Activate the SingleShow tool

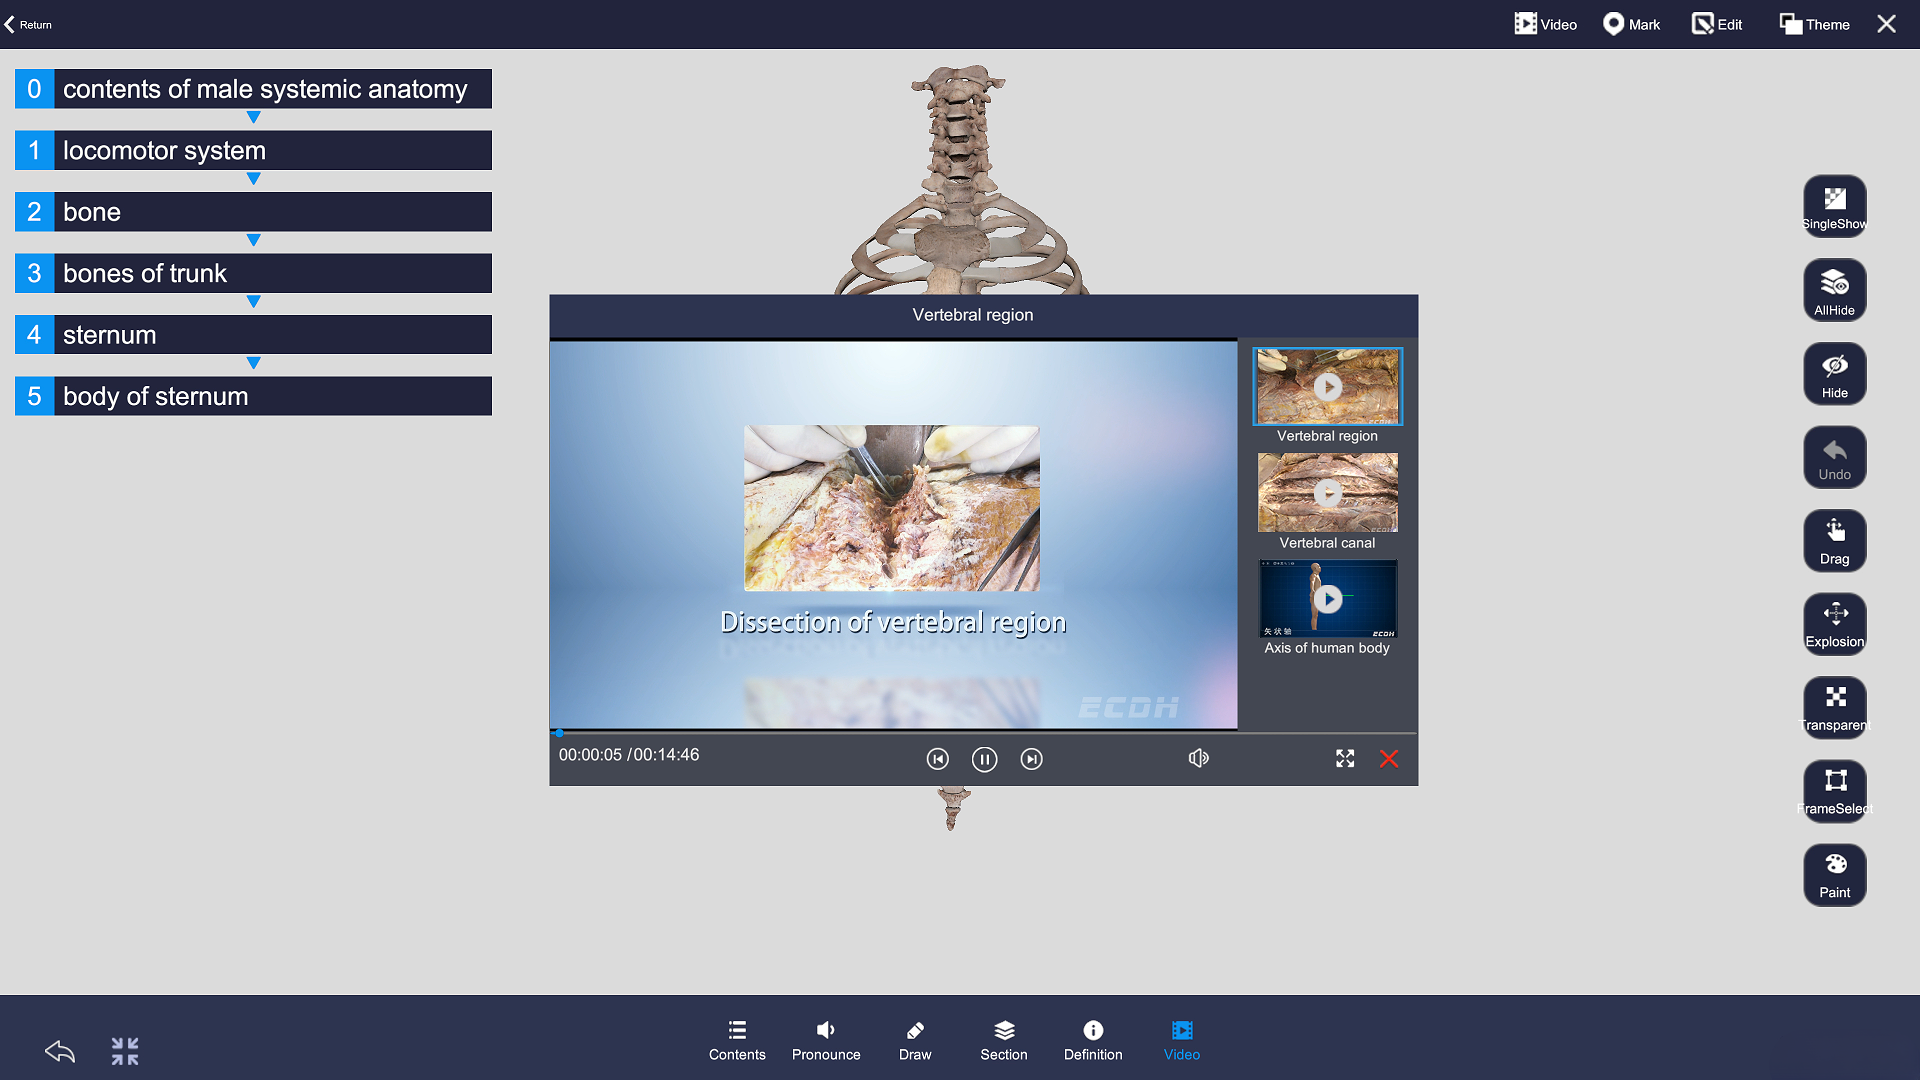[x=1834, y=206]
